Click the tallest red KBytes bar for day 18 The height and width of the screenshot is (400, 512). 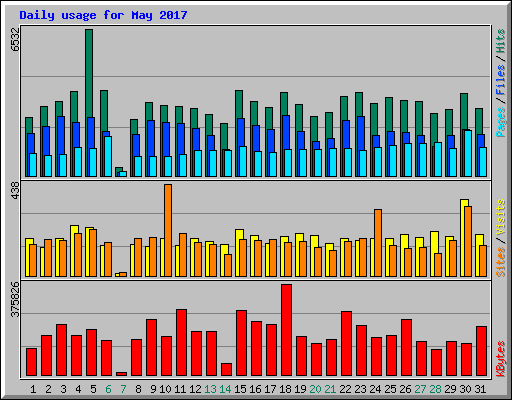pyautogui.click(x=287, y=330)
